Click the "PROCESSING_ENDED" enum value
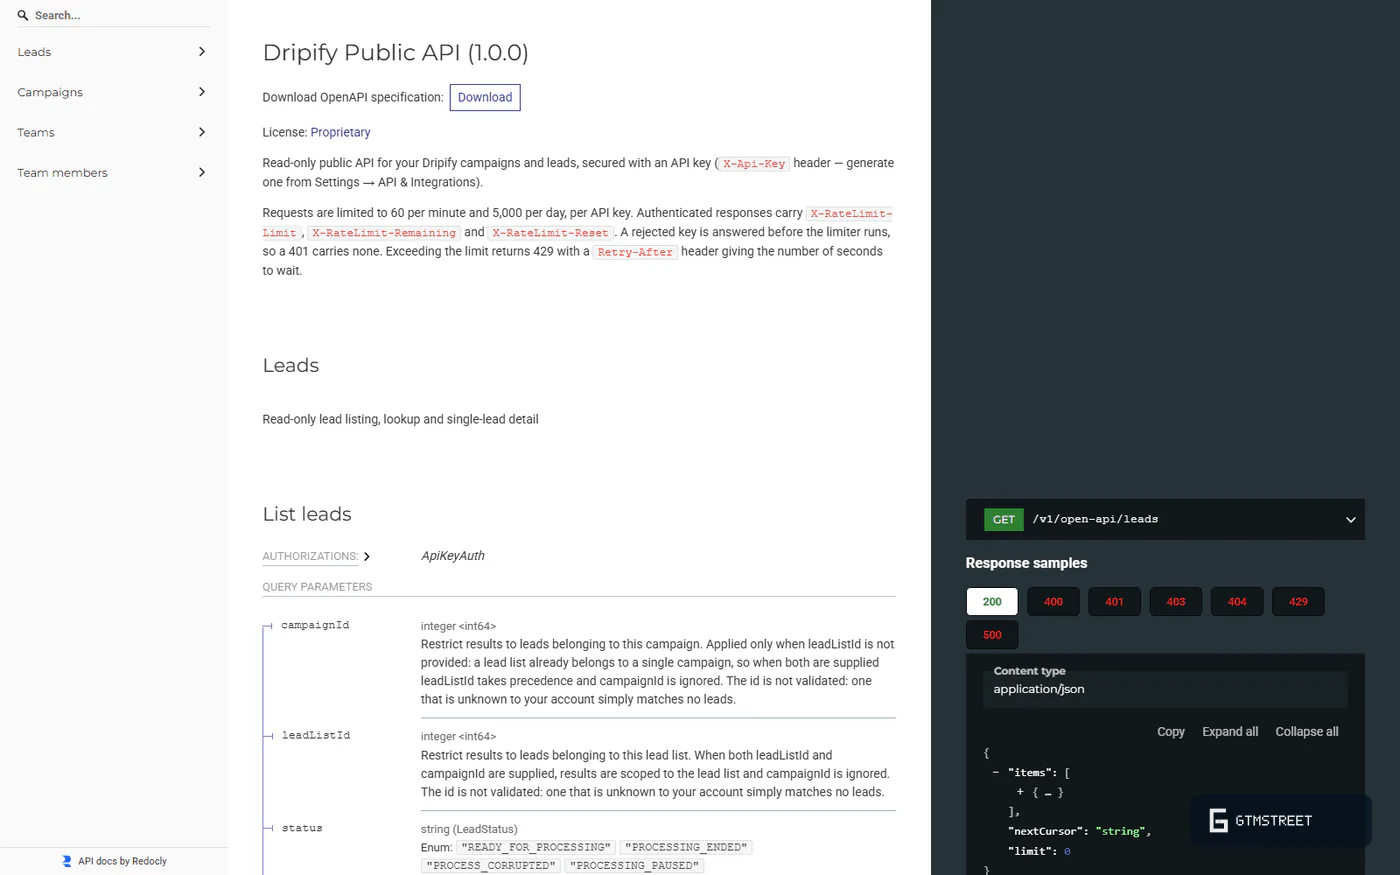Image resolution: width=1400 pixels, height=875 pixels. tap(685, 847)
